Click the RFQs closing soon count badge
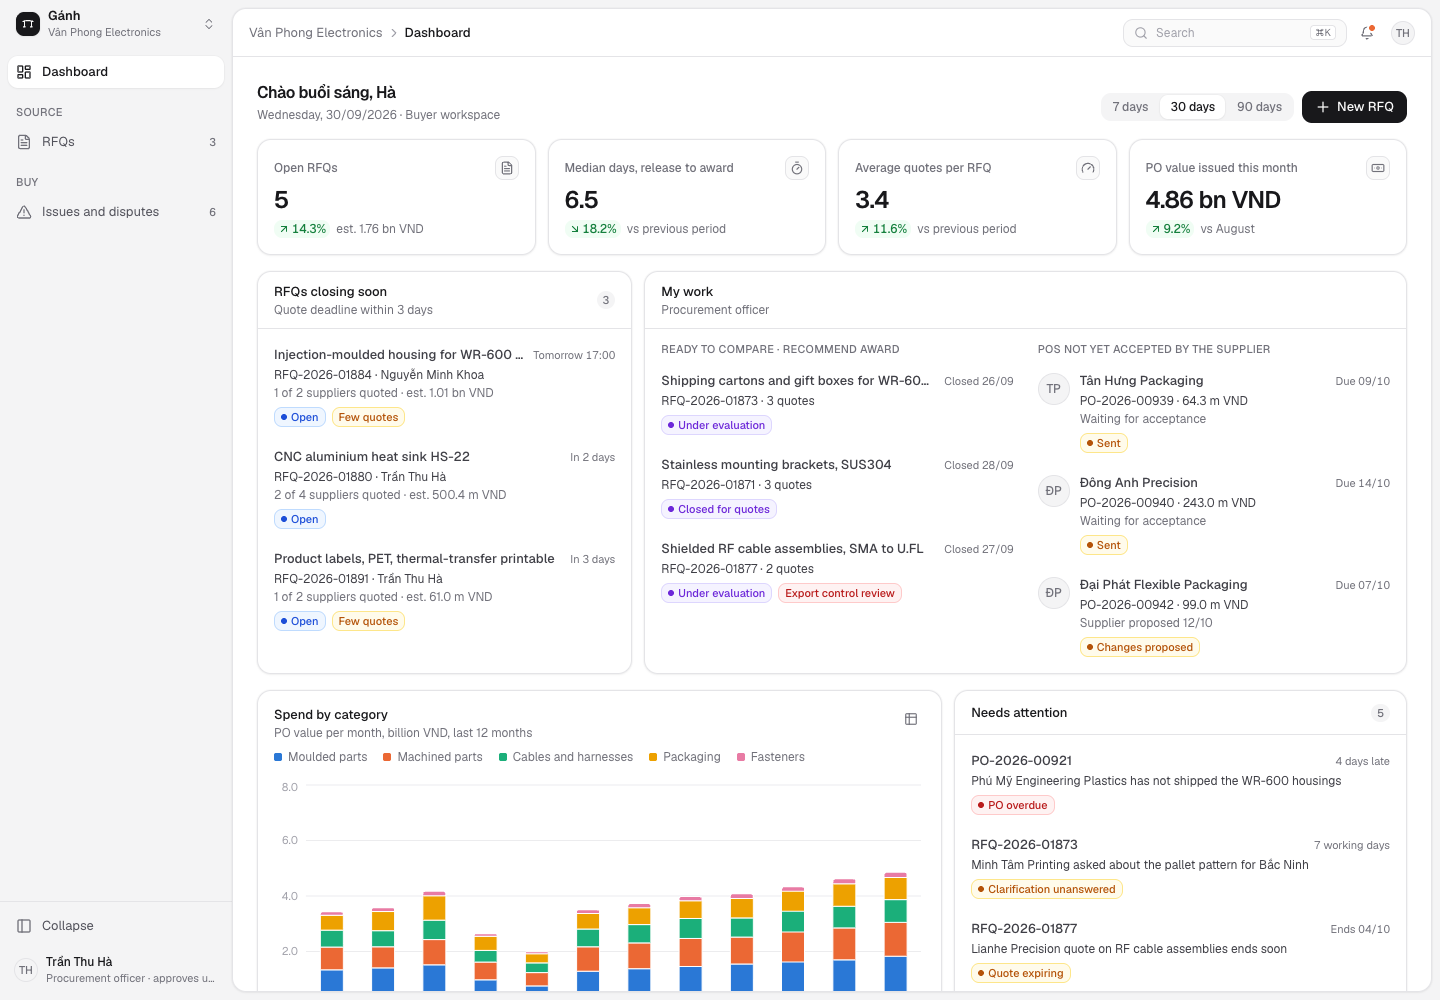 point(606,300)
